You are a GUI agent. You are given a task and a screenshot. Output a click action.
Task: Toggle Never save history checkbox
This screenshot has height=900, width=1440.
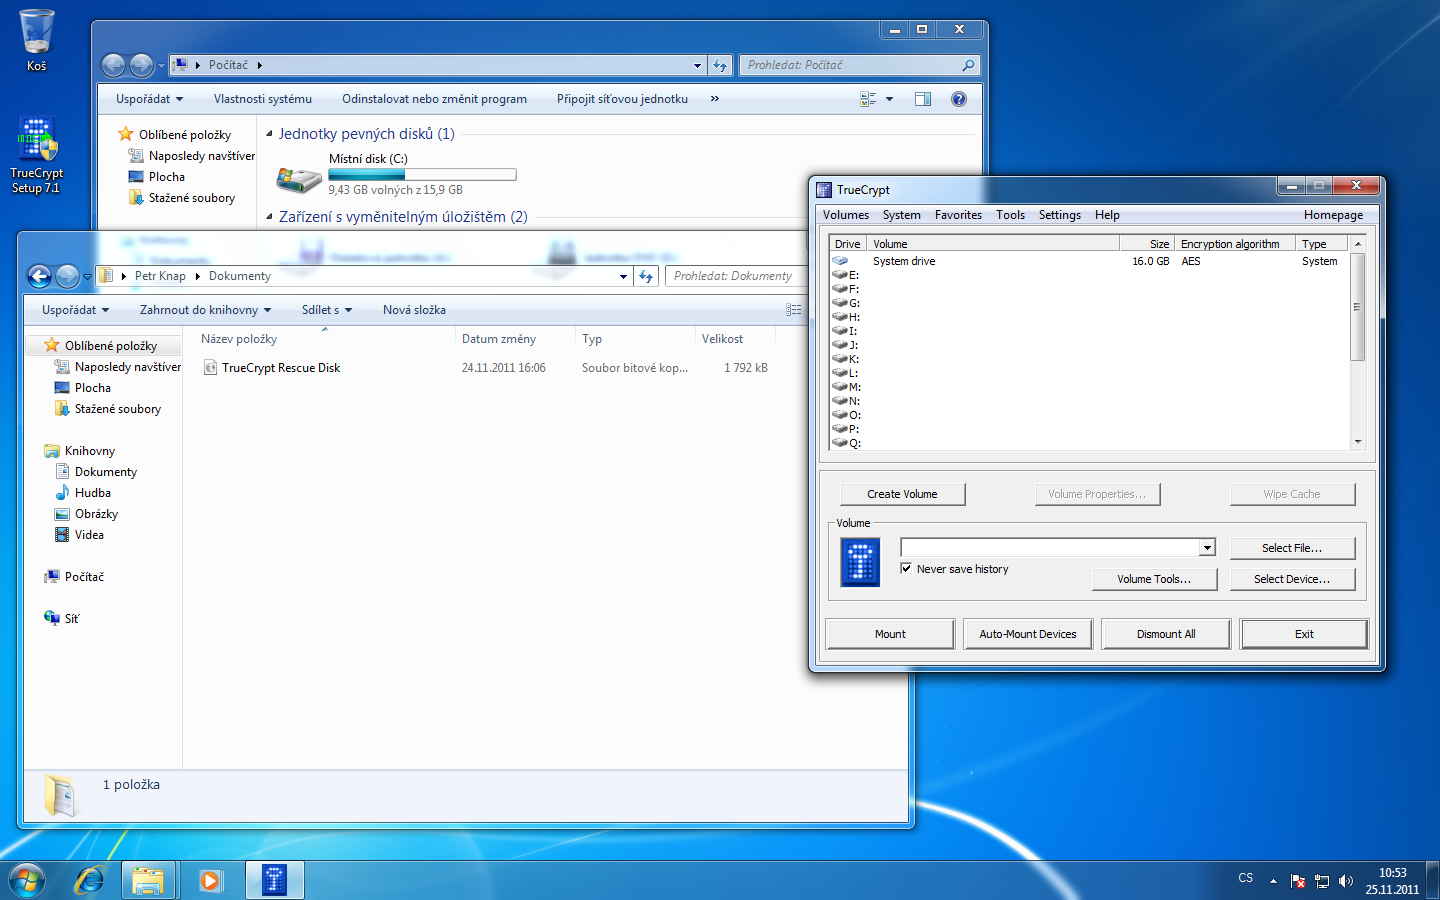point(906,568)
